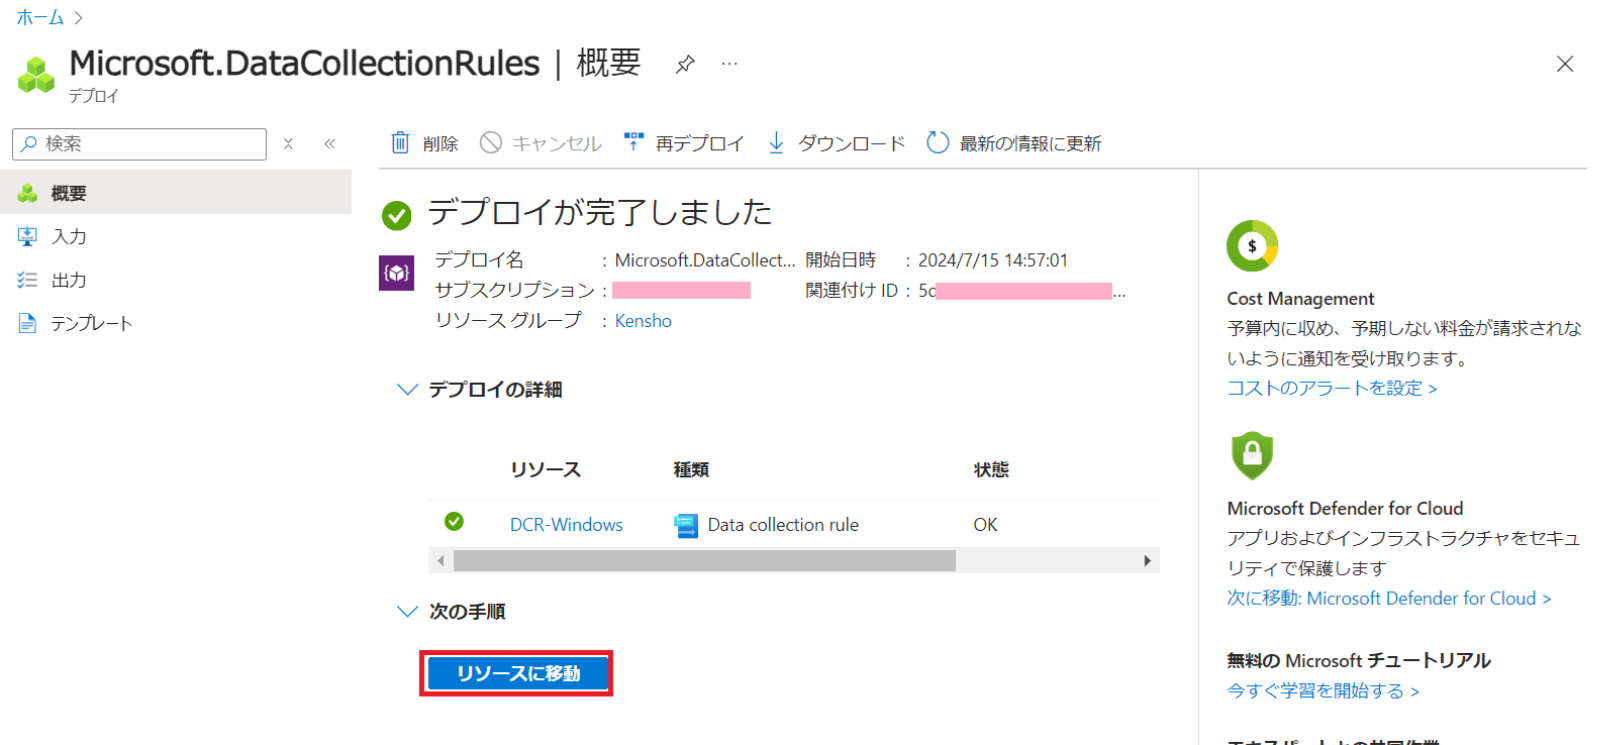This screenshot has height=745, width=1609.
Task: Focus the 検索 search box
Action: point(140,144)
